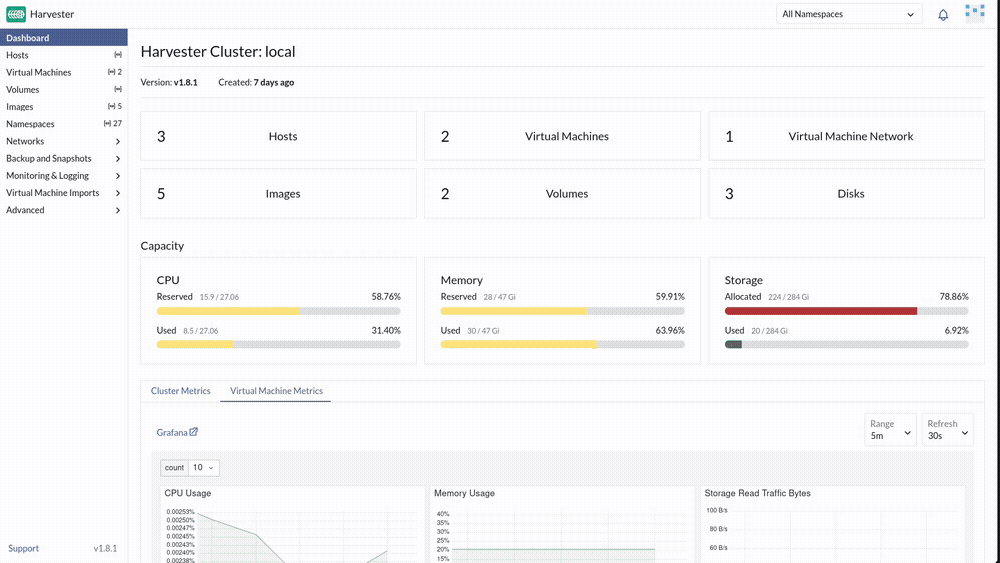Viewport: 1000px width, 563px height.
Task: Click the 78.86% storage allocated value
Action: point(954,296)
